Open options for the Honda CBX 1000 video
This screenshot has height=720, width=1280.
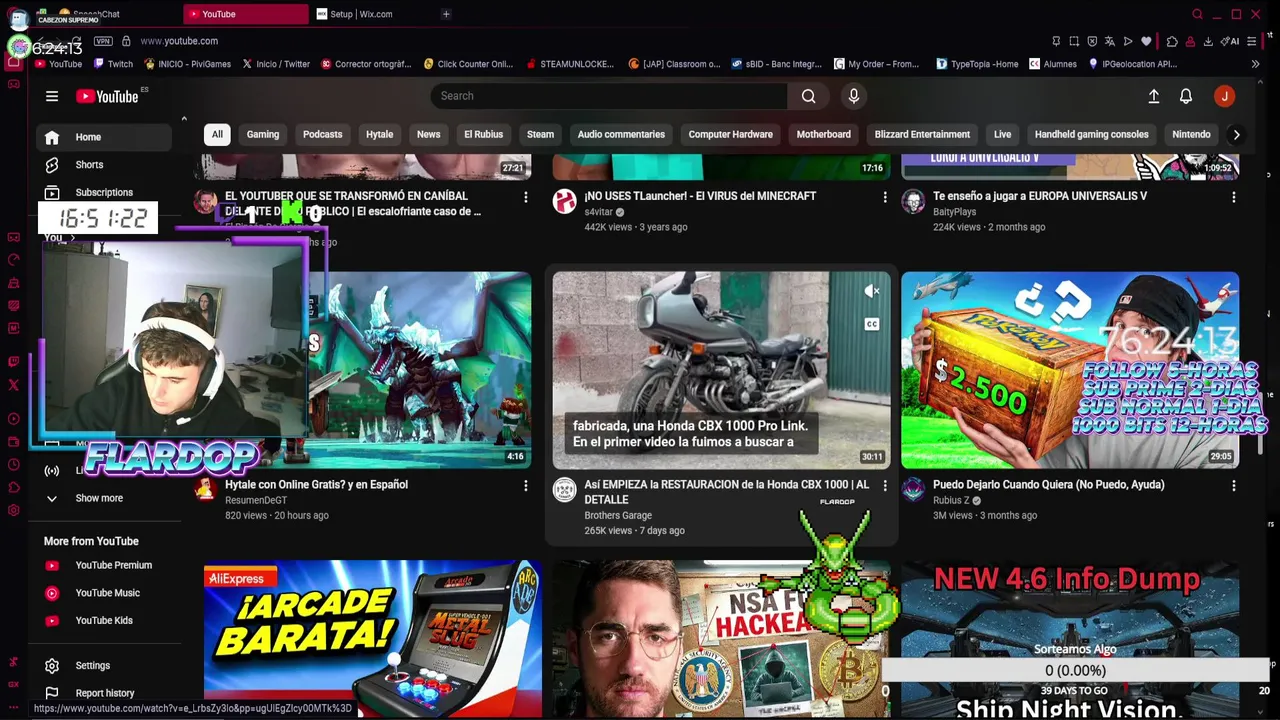click(x=884, y=486)
